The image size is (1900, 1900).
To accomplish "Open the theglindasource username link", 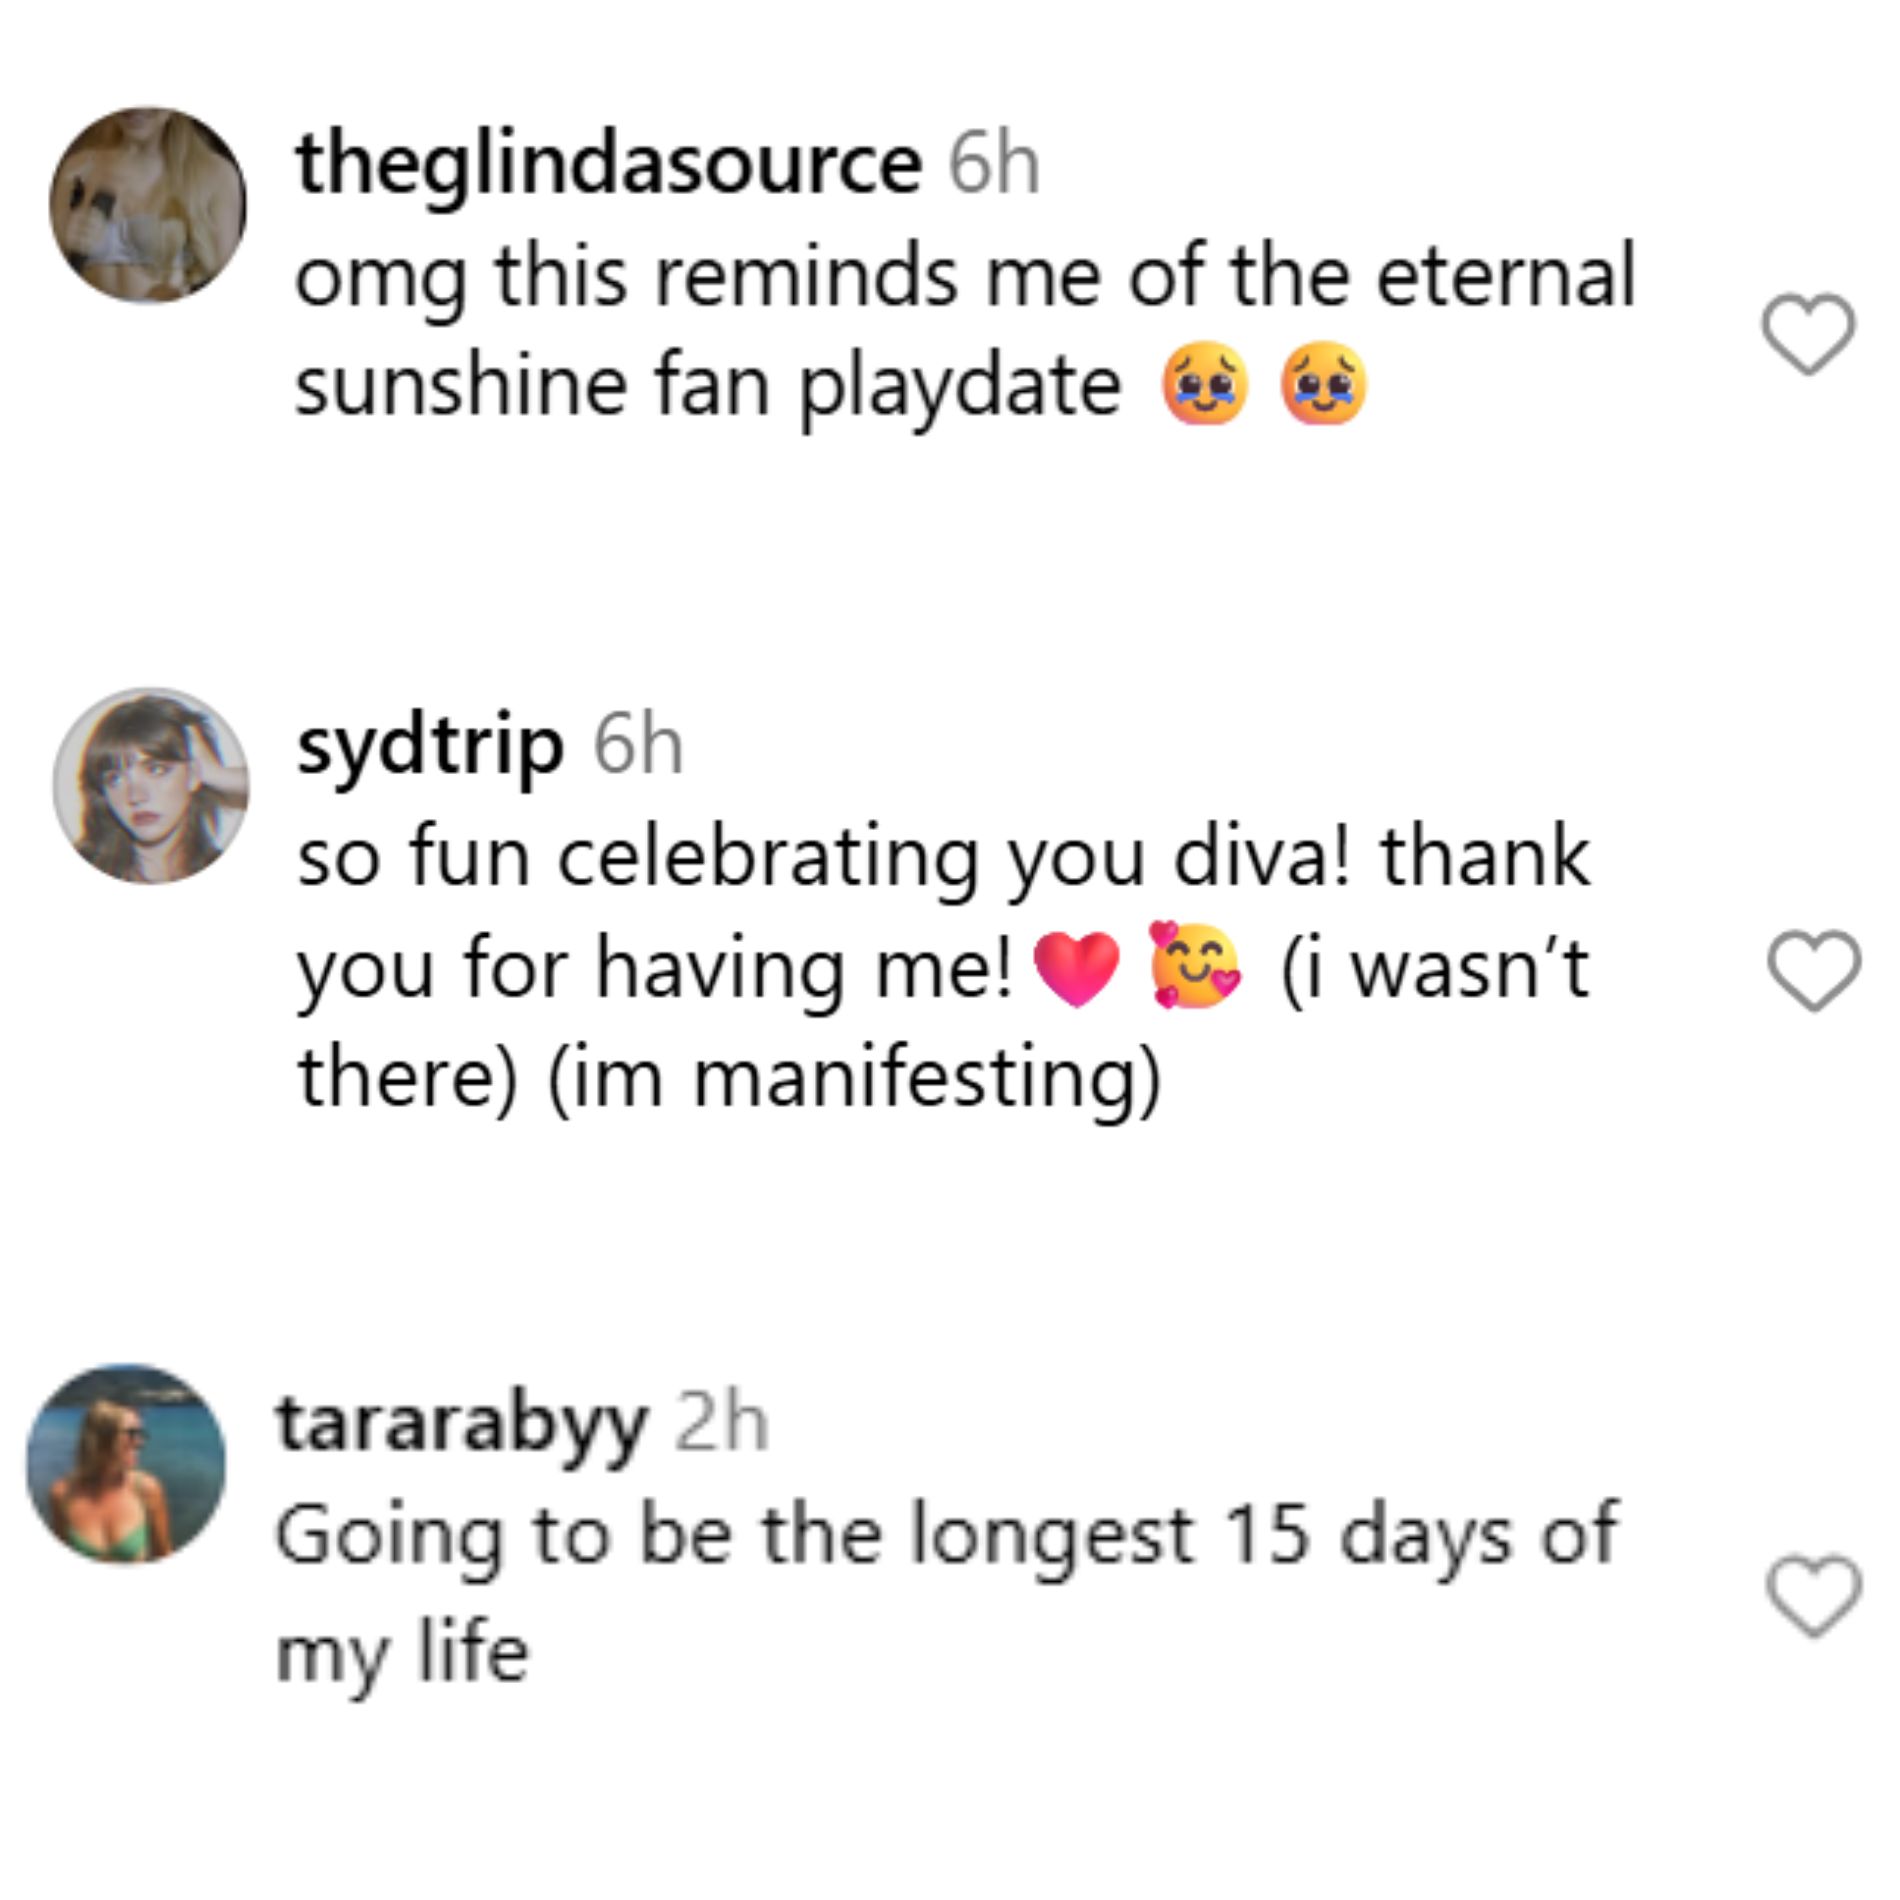I will click(607, 165).
